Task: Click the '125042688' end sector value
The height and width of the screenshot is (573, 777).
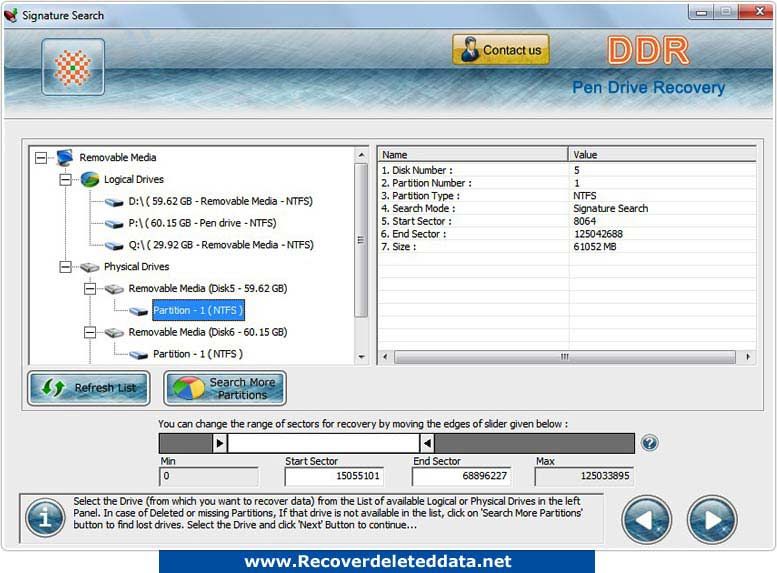Action: [x=598, y=234]
